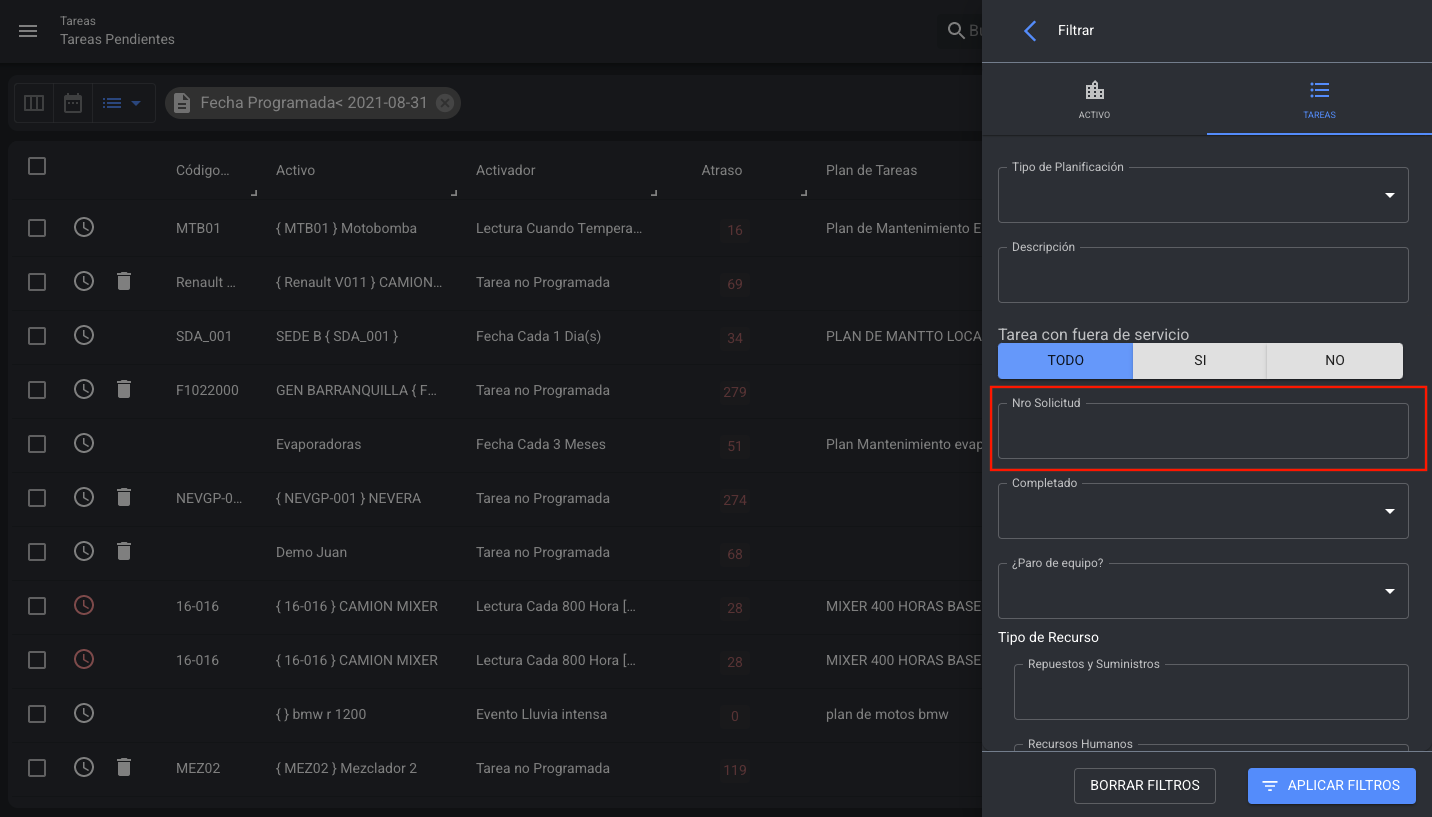Toggle the select-all header checkbox
The height and width of the screenshot is (817, 1432).
point(37,166)
